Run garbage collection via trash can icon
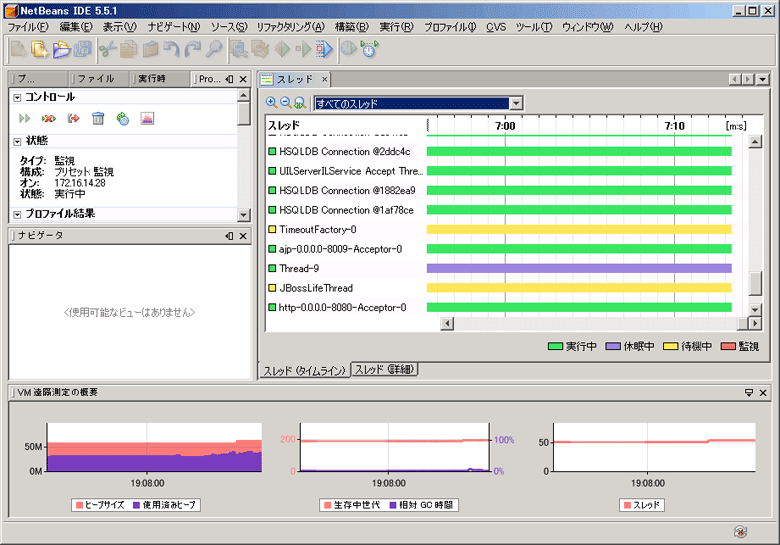This screenshot has height=545, width=780. [x=98, y=118]
